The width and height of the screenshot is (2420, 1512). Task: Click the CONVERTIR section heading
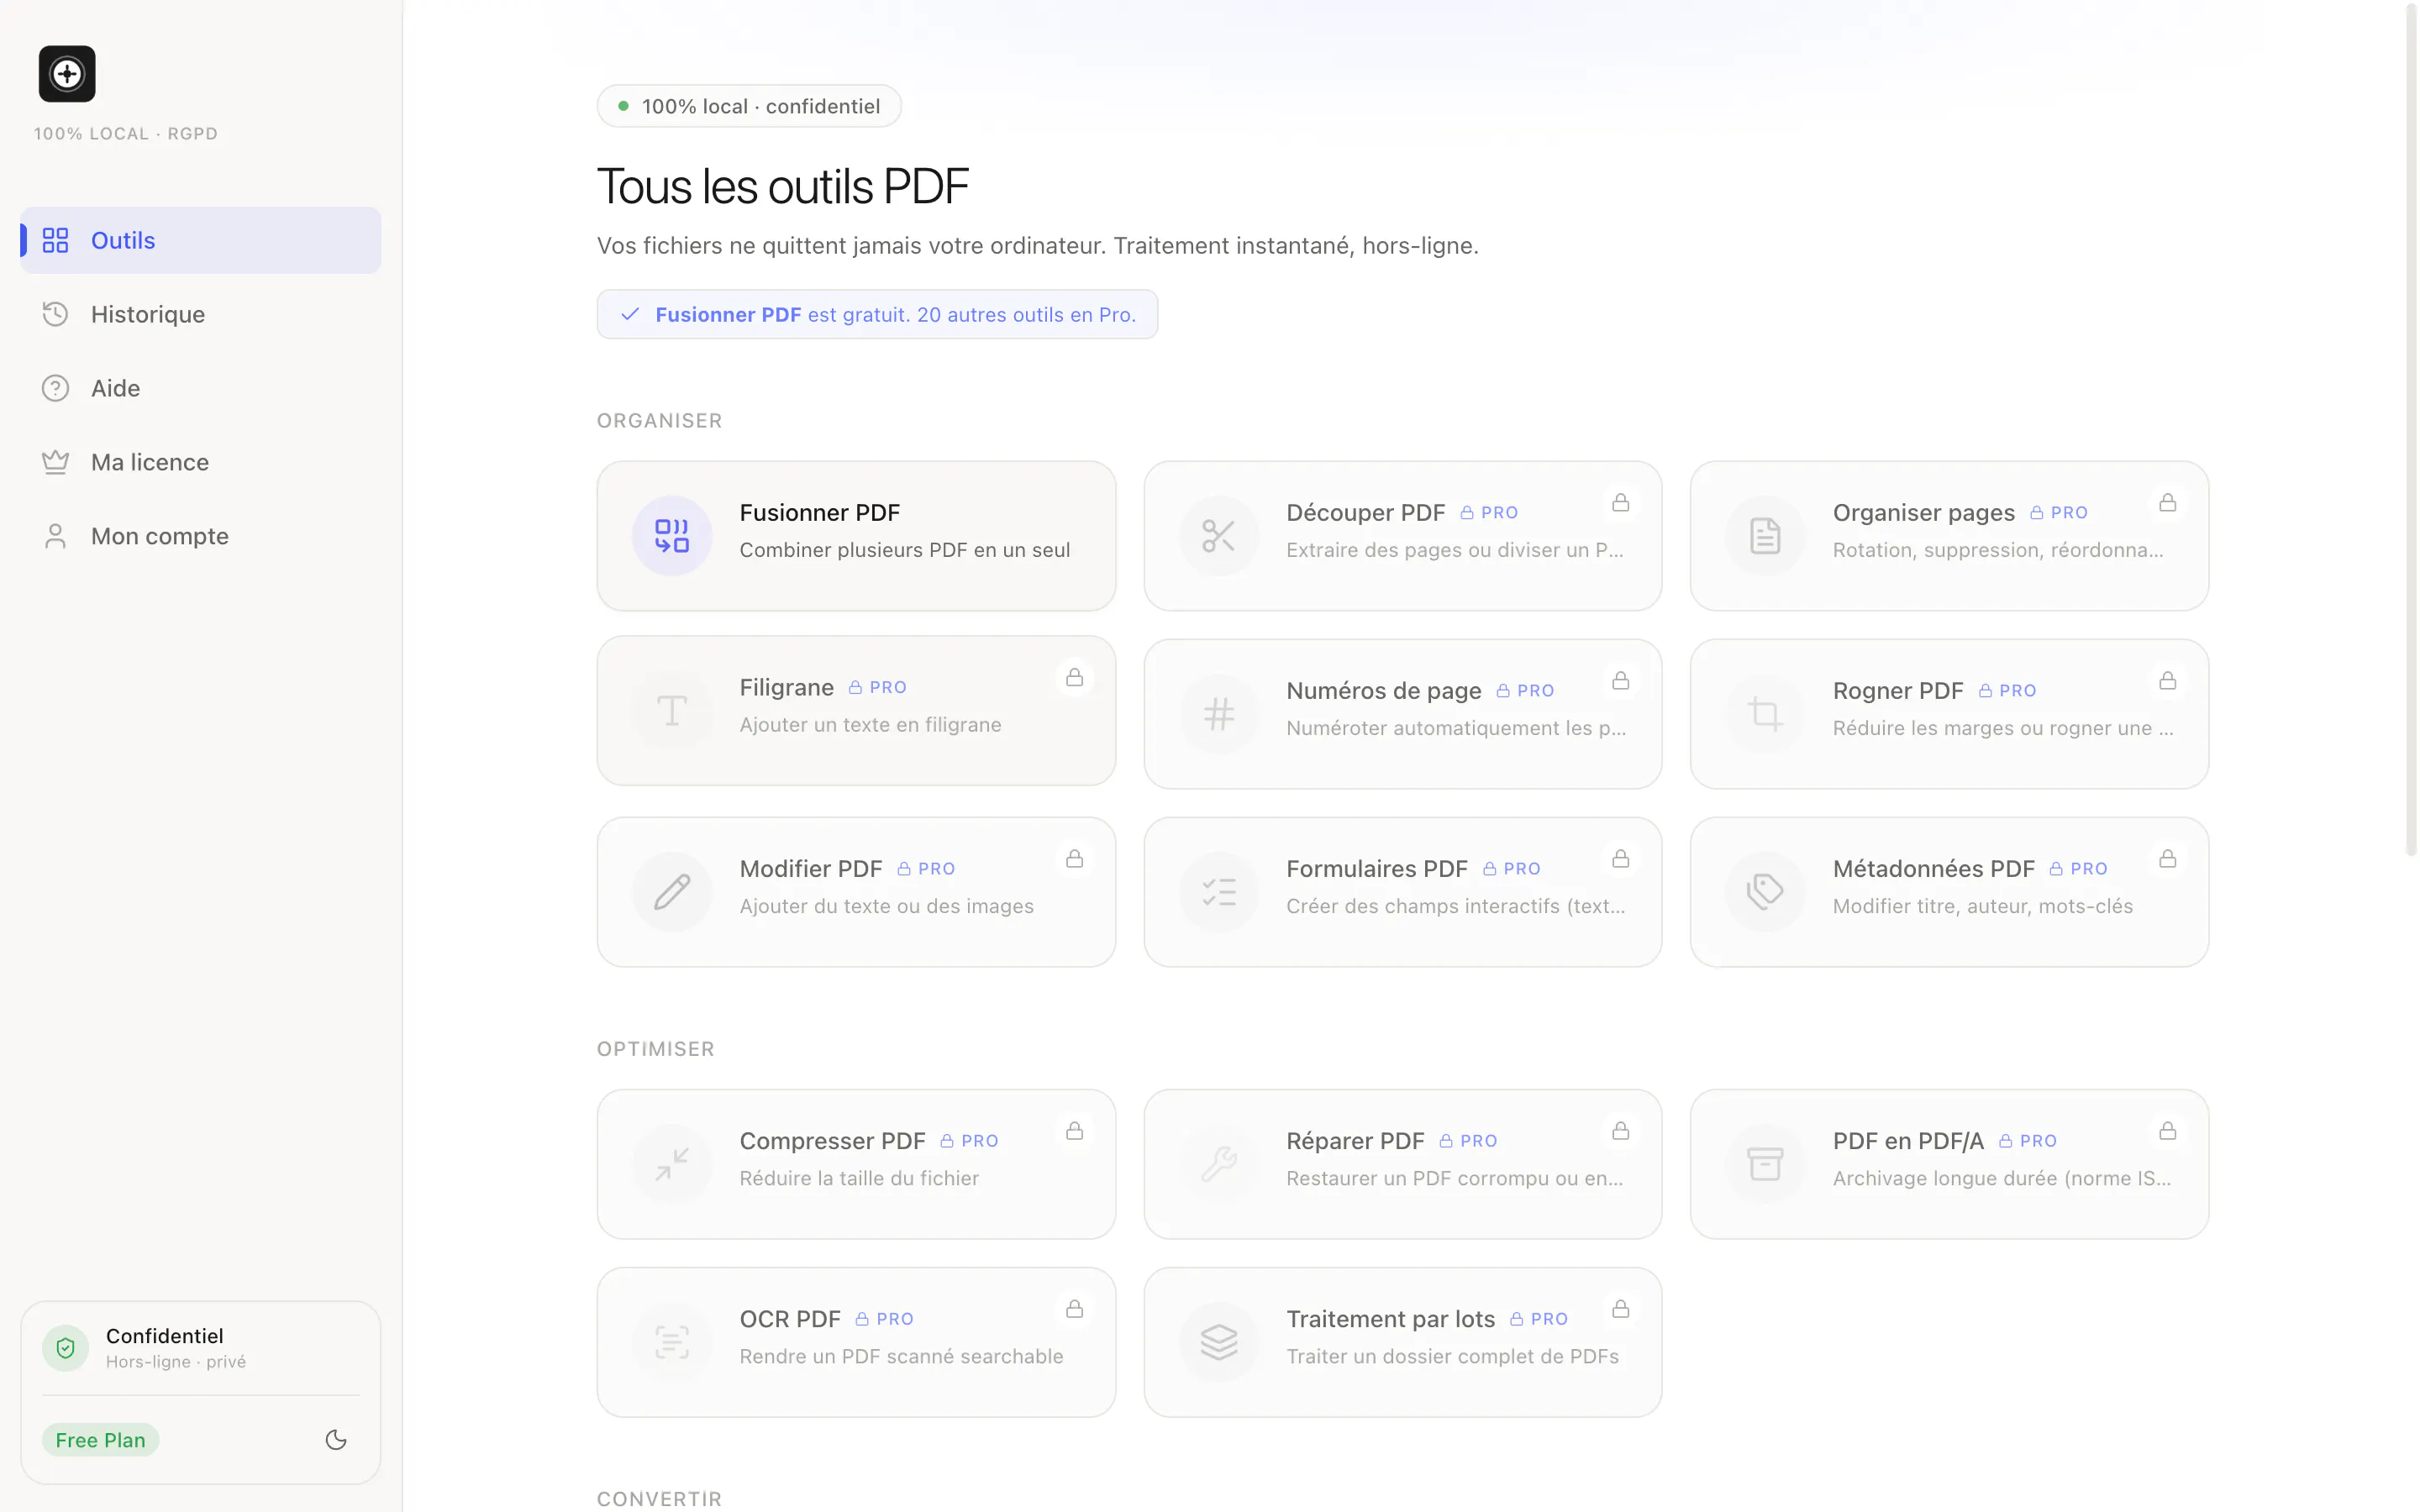pos(659,1499)
